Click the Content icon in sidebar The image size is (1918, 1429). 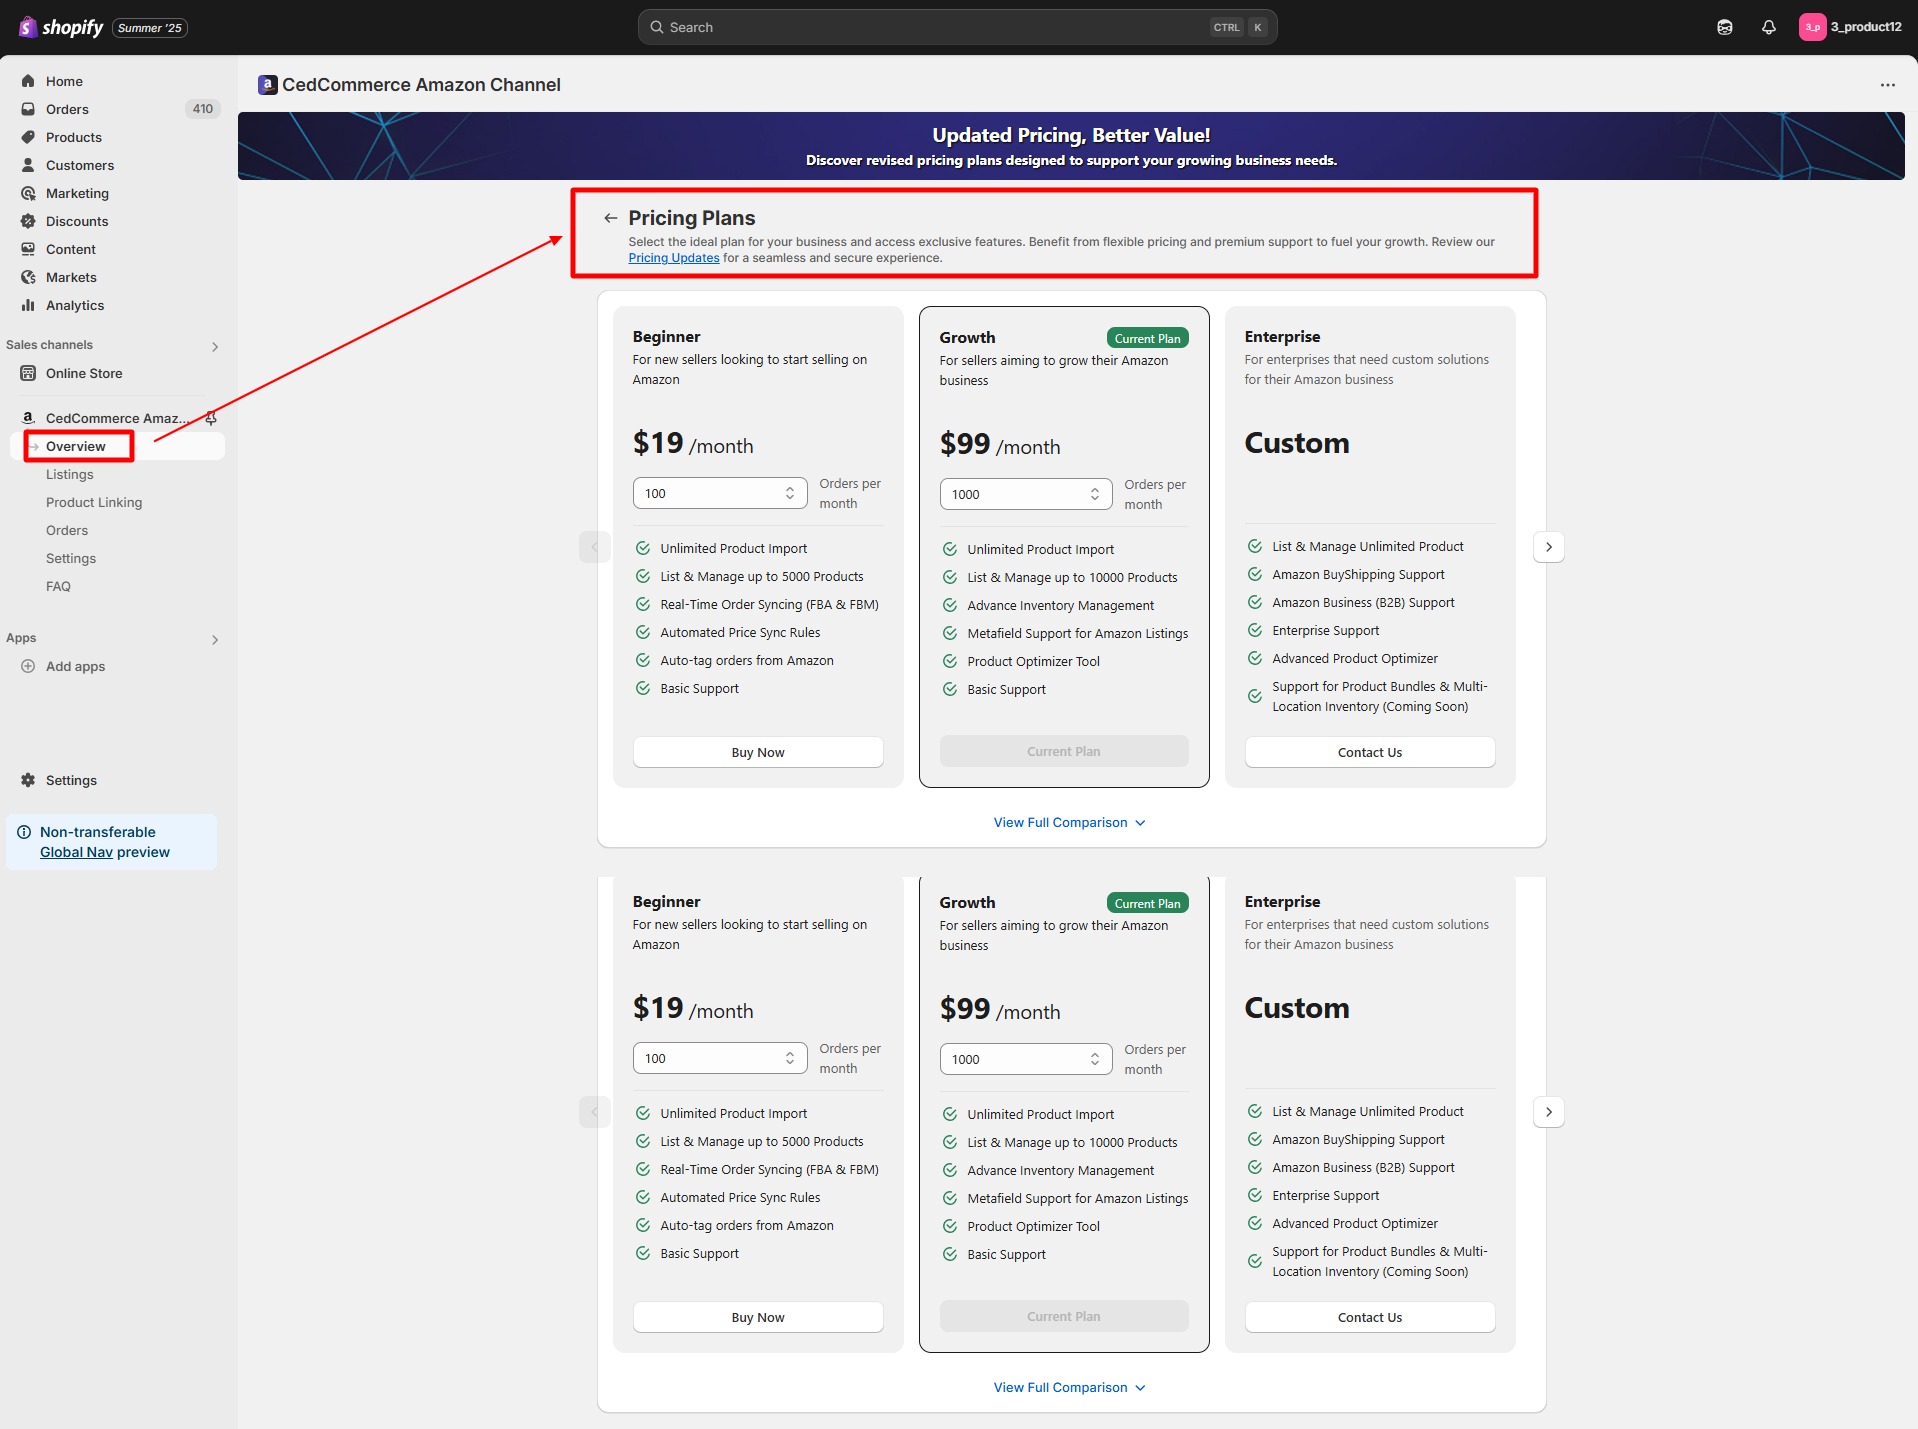(28, 249)
